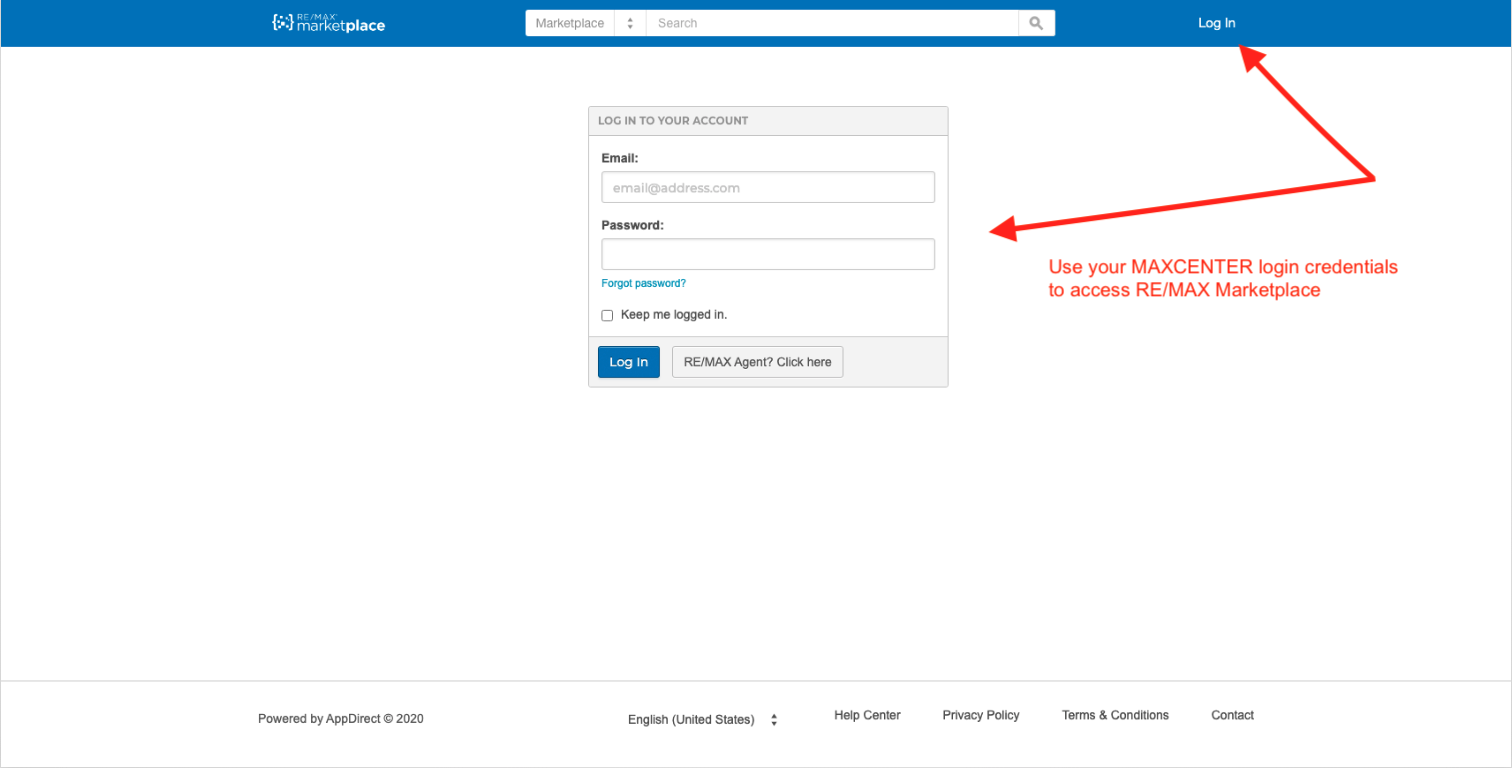Viewport: 1512px width, 768px height.
Task: Open the Contact footer link
Action: pyautogui.click(x=1232, y=715)
